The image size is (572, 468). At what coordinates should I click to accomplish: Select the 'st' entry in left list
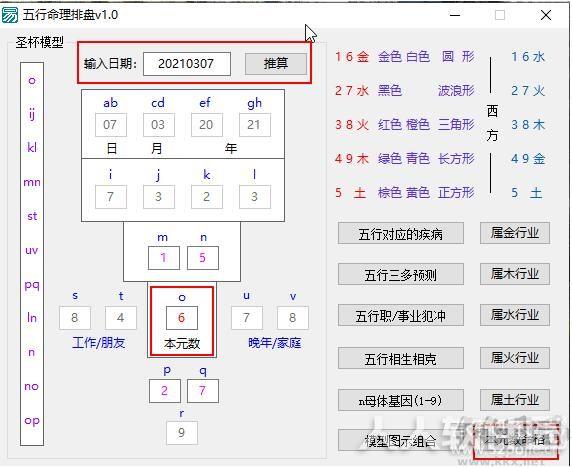coord(32,216)
